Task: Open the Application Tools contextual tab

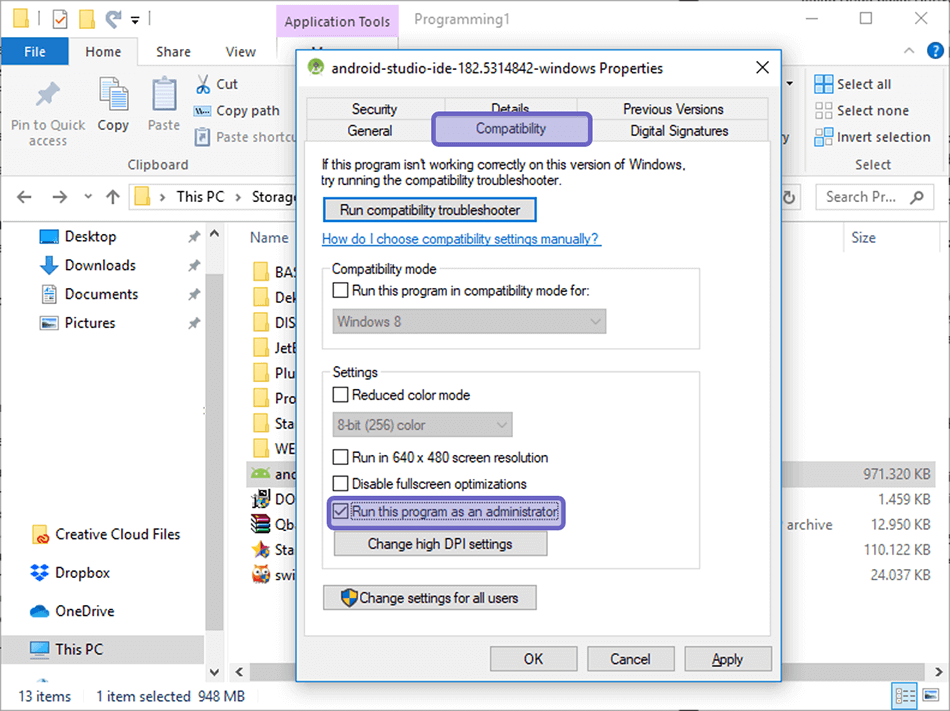Action: pyautogui.click(x=337, y=22)
